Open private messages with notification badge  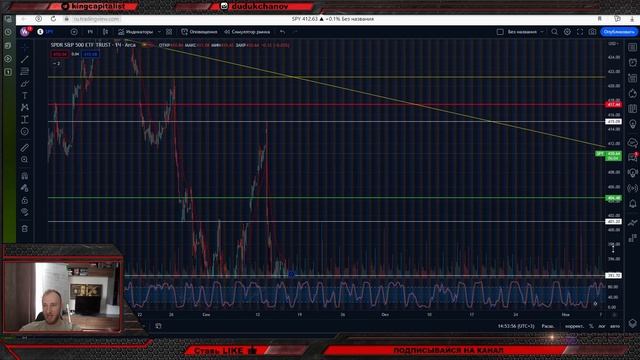633,157
